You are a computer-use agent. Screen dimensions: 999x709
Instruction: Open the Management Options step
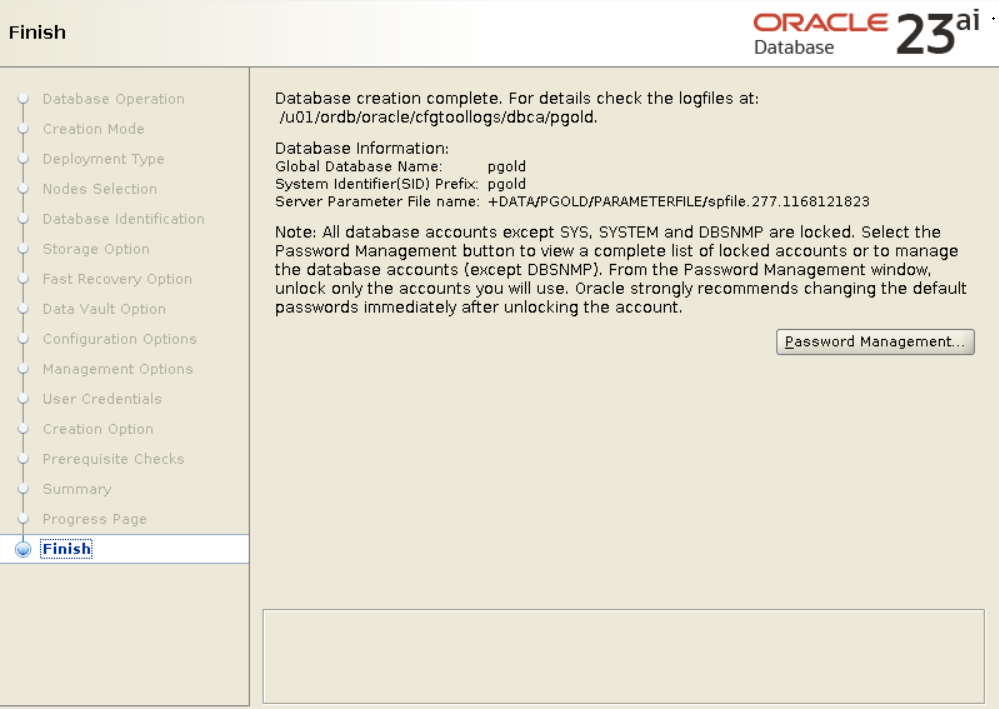118,368
